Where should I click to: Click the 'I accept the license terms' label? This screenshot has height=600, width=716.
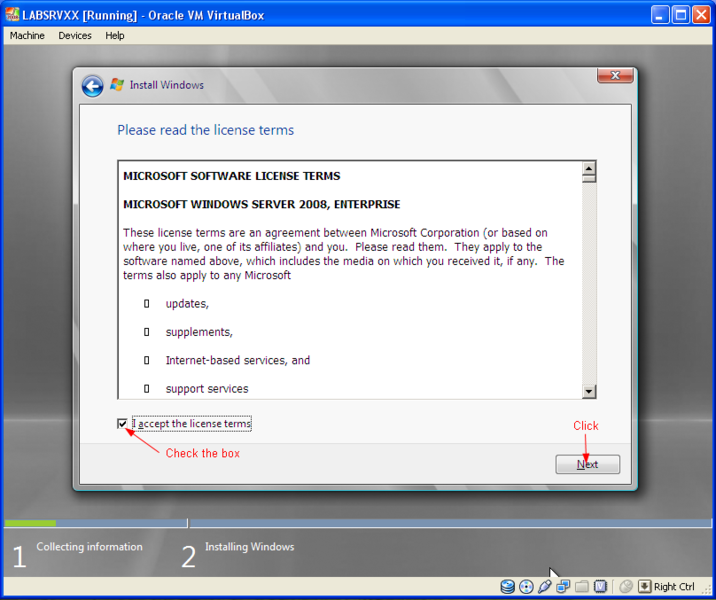[192, 424]
